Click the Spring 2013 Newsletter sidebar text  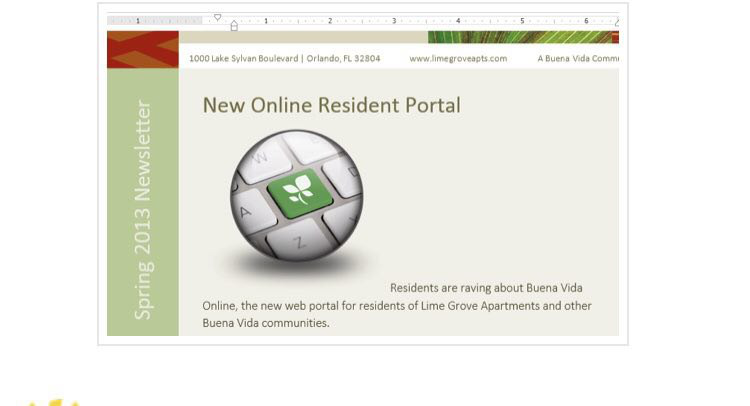point(143,210)
